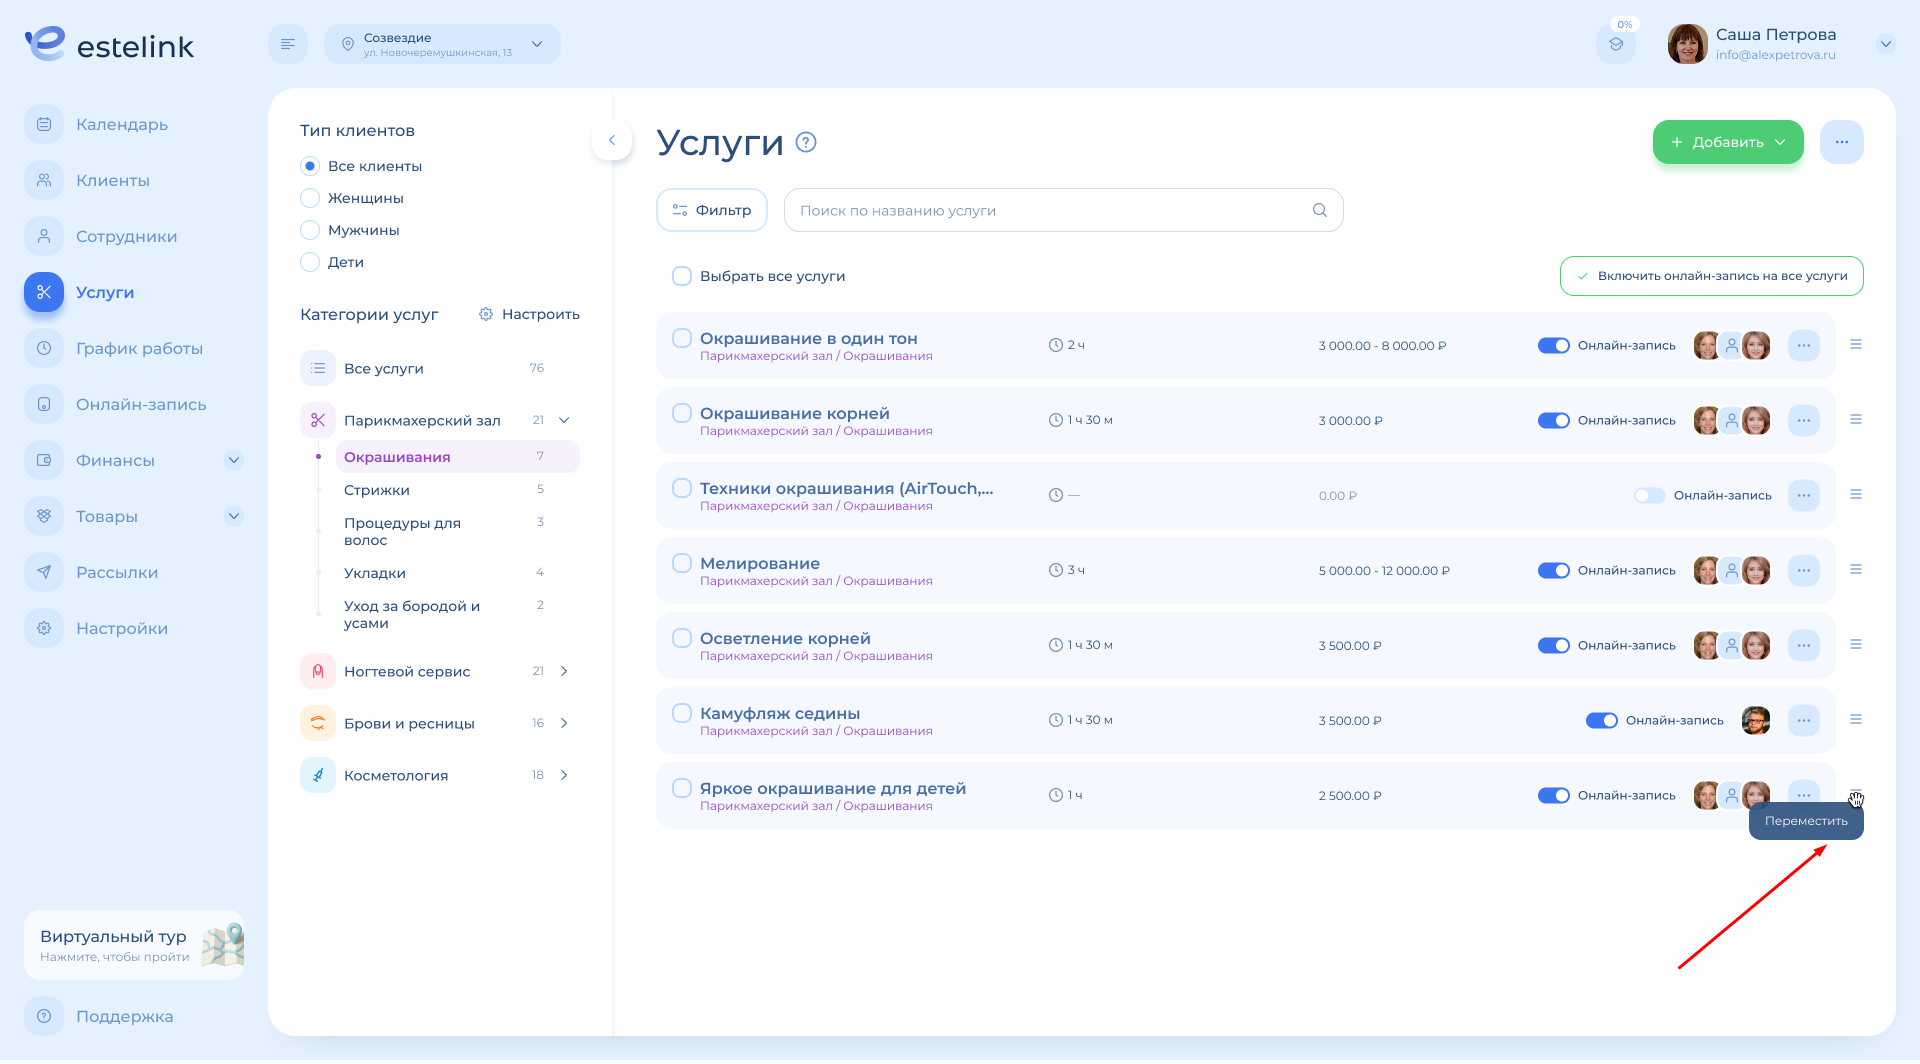Collapse the categories panel with arrow button

click(612, 140)
